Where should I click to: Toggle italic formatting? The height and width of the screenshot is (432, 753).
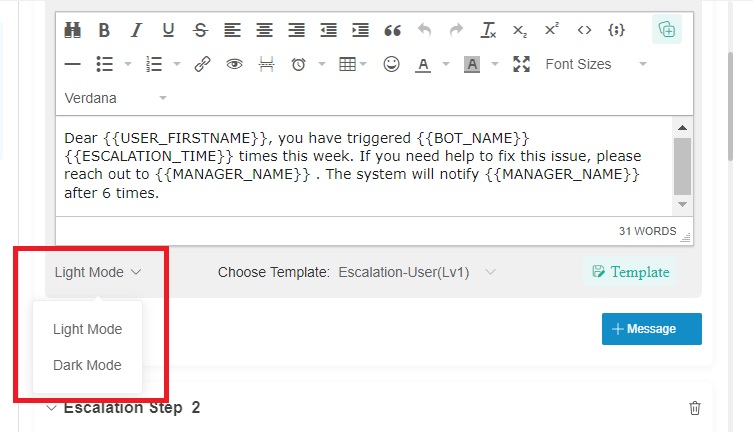click(x=136, y=30)
